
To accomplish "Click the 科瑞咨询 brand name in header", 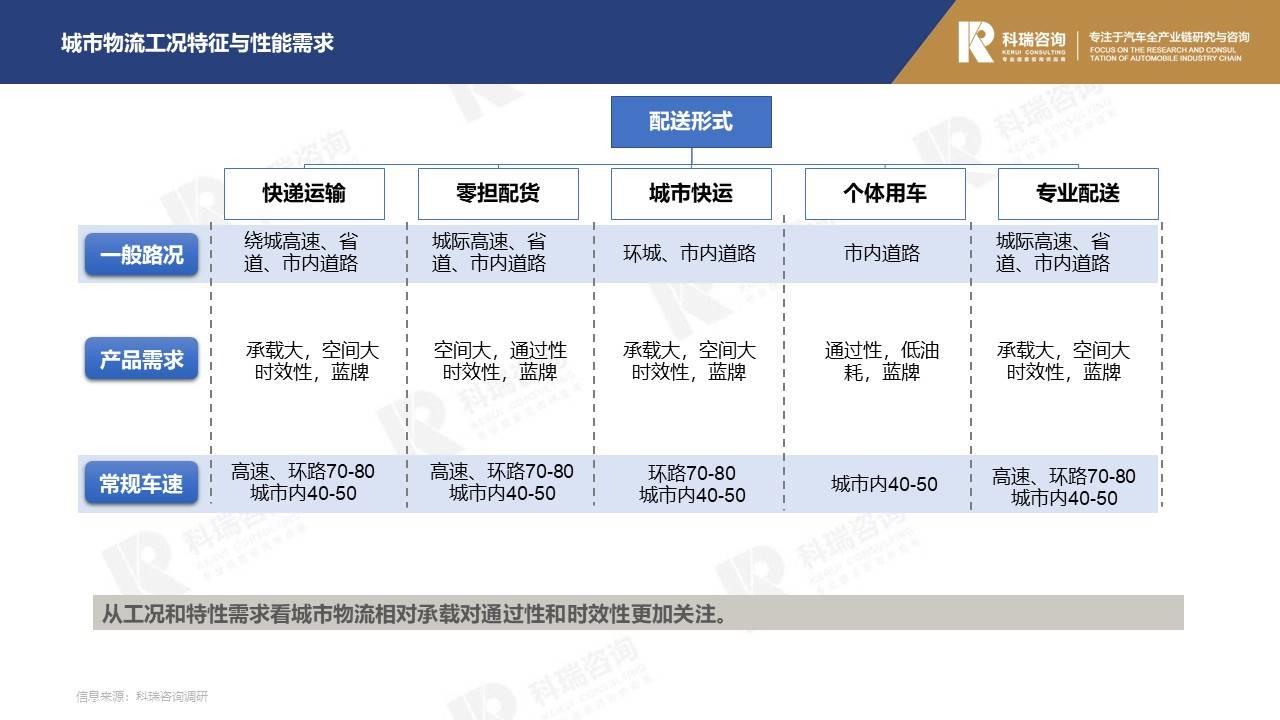I will [x=1033, y=38].
